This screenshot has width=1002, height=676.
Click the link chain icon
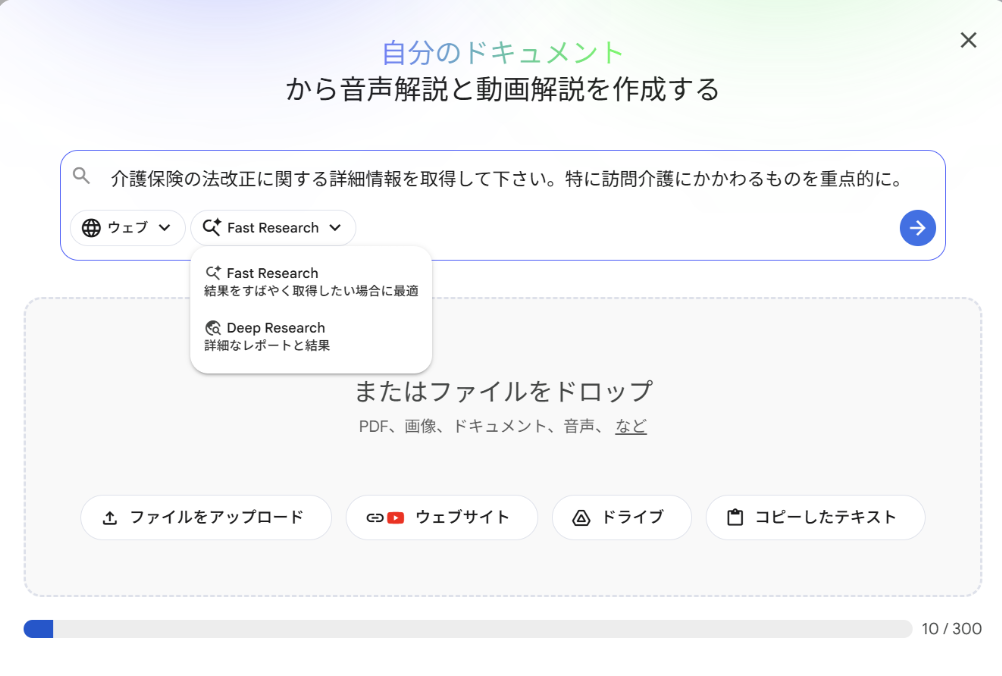375,518
